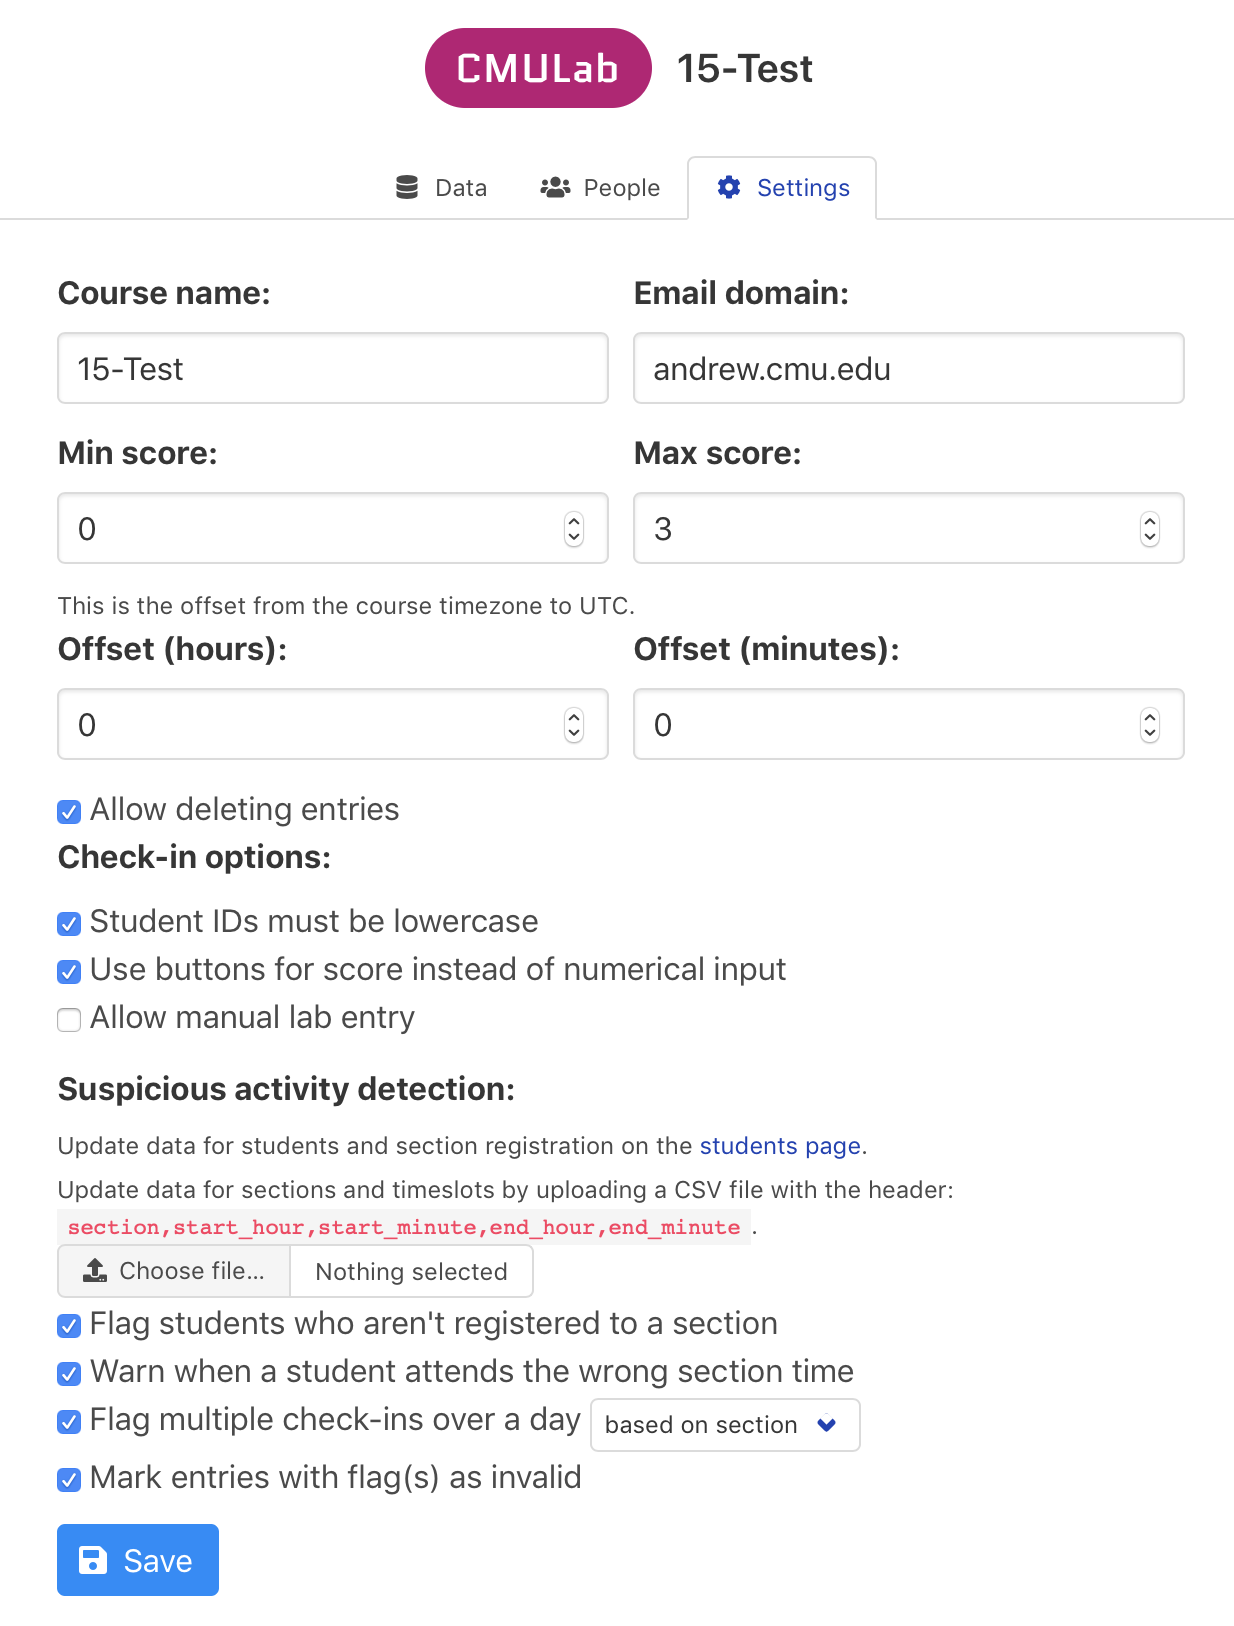The height and width of the screenshot is (1626, 1234).
Task: Click the Course name input field
Action: tap(333, 369)
